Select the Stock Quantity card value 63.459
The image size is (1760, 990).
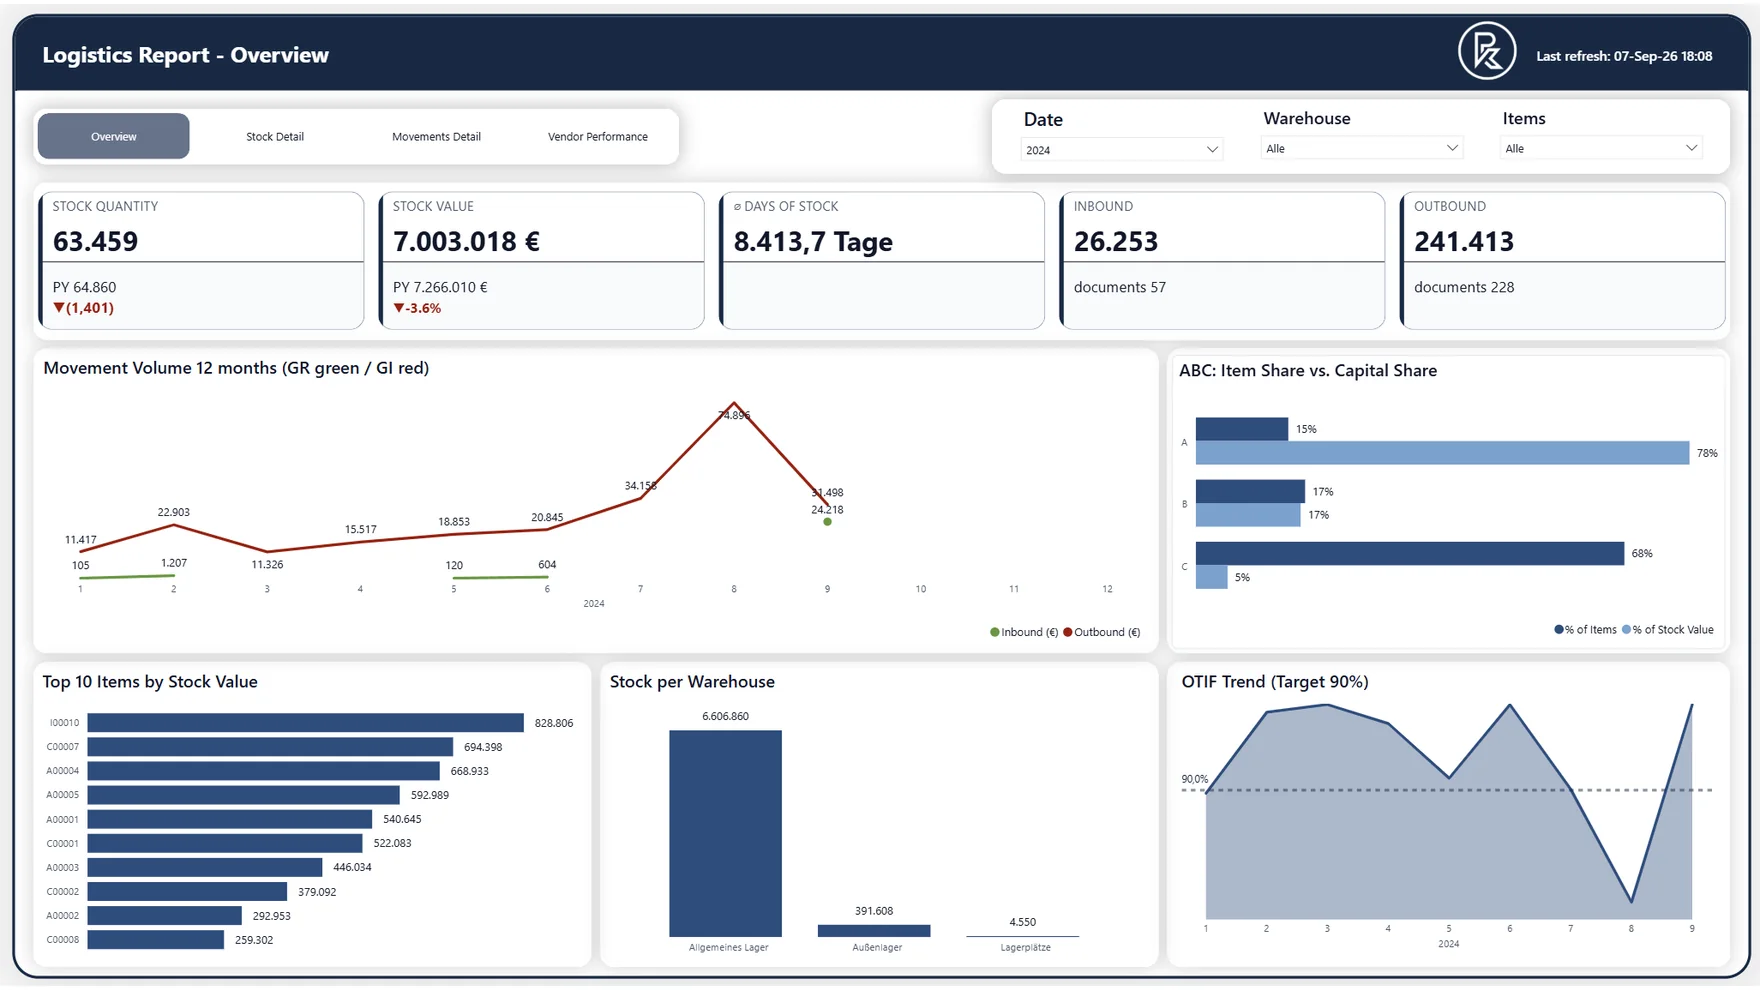click(x=96, y=242)
